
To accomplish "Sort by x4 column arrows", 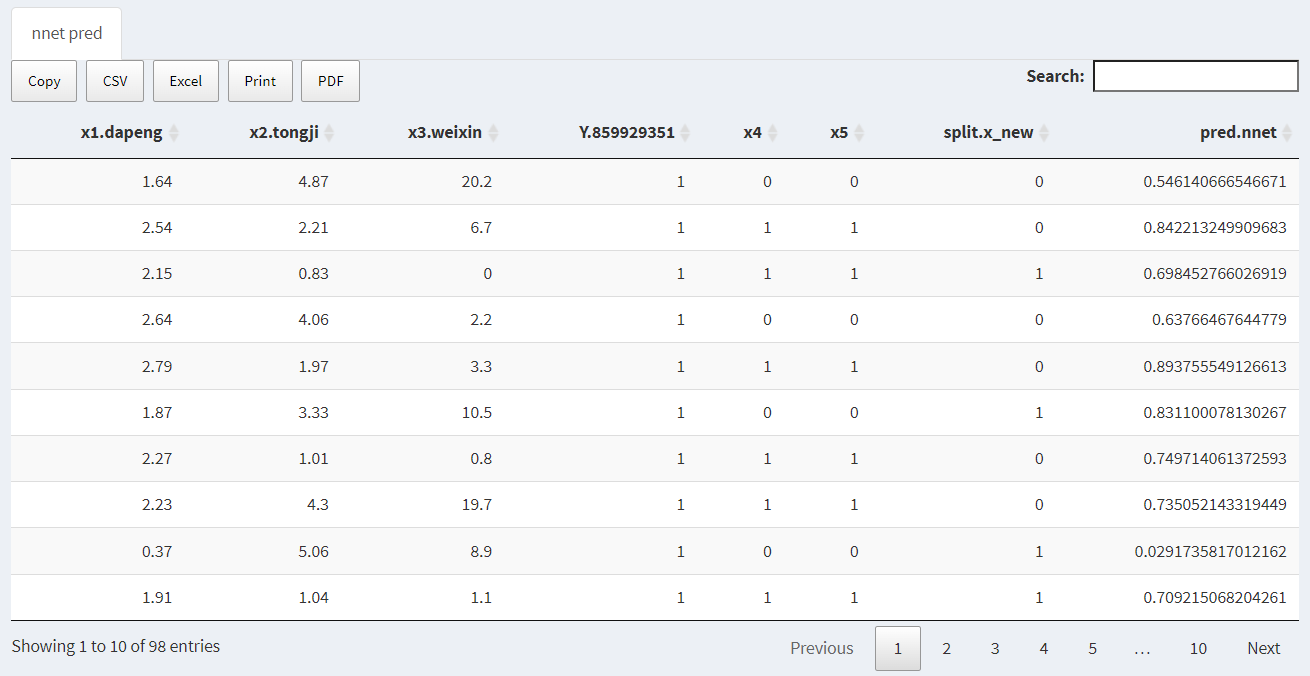I will coord(772,133).
